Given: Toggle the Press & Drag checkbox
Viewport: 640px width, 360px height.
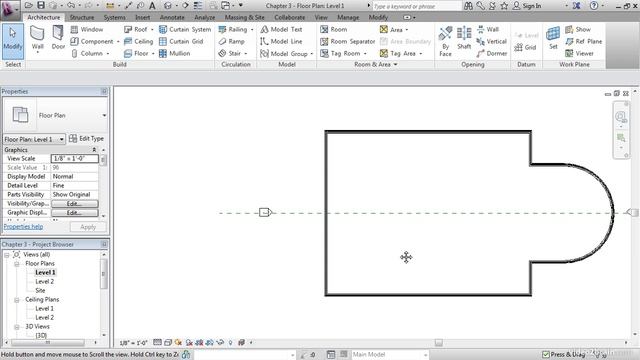Looking at the screenshot, I should (546, 354).
